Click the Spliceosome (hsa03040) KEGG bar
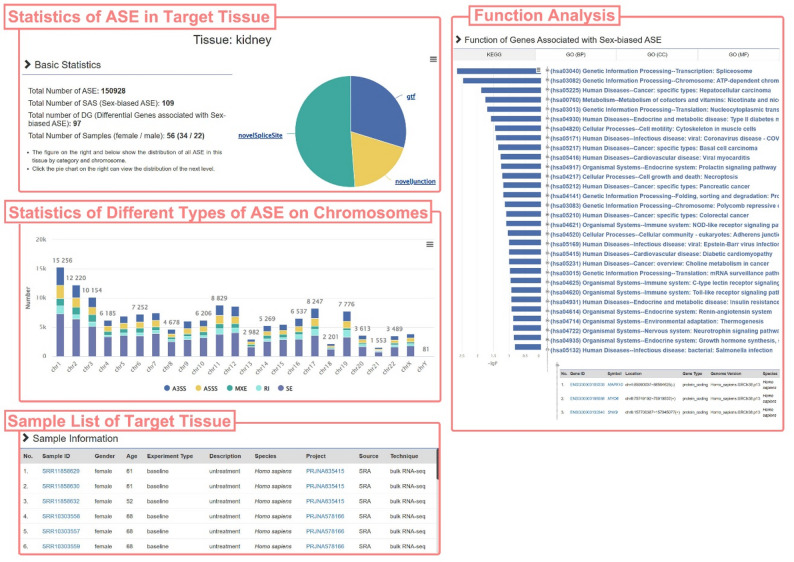This screenshot has height=562, width=794. 499,71
